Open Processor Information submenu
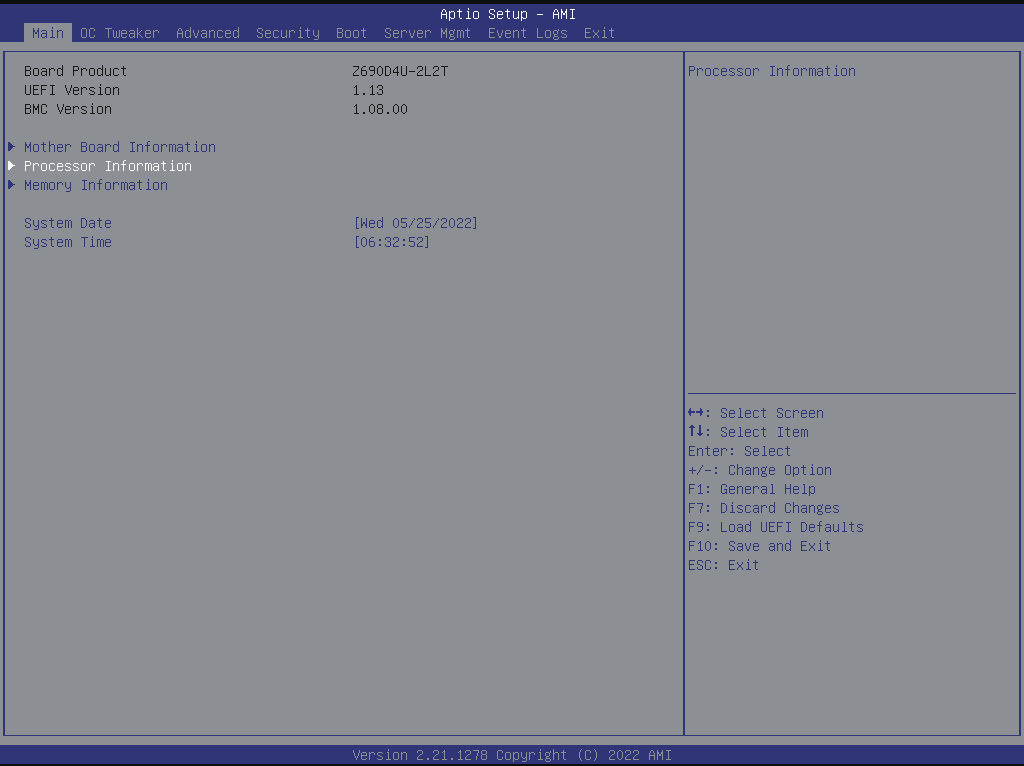The width and height of the screenshot is (1024, 766). (x=108, y=166)
